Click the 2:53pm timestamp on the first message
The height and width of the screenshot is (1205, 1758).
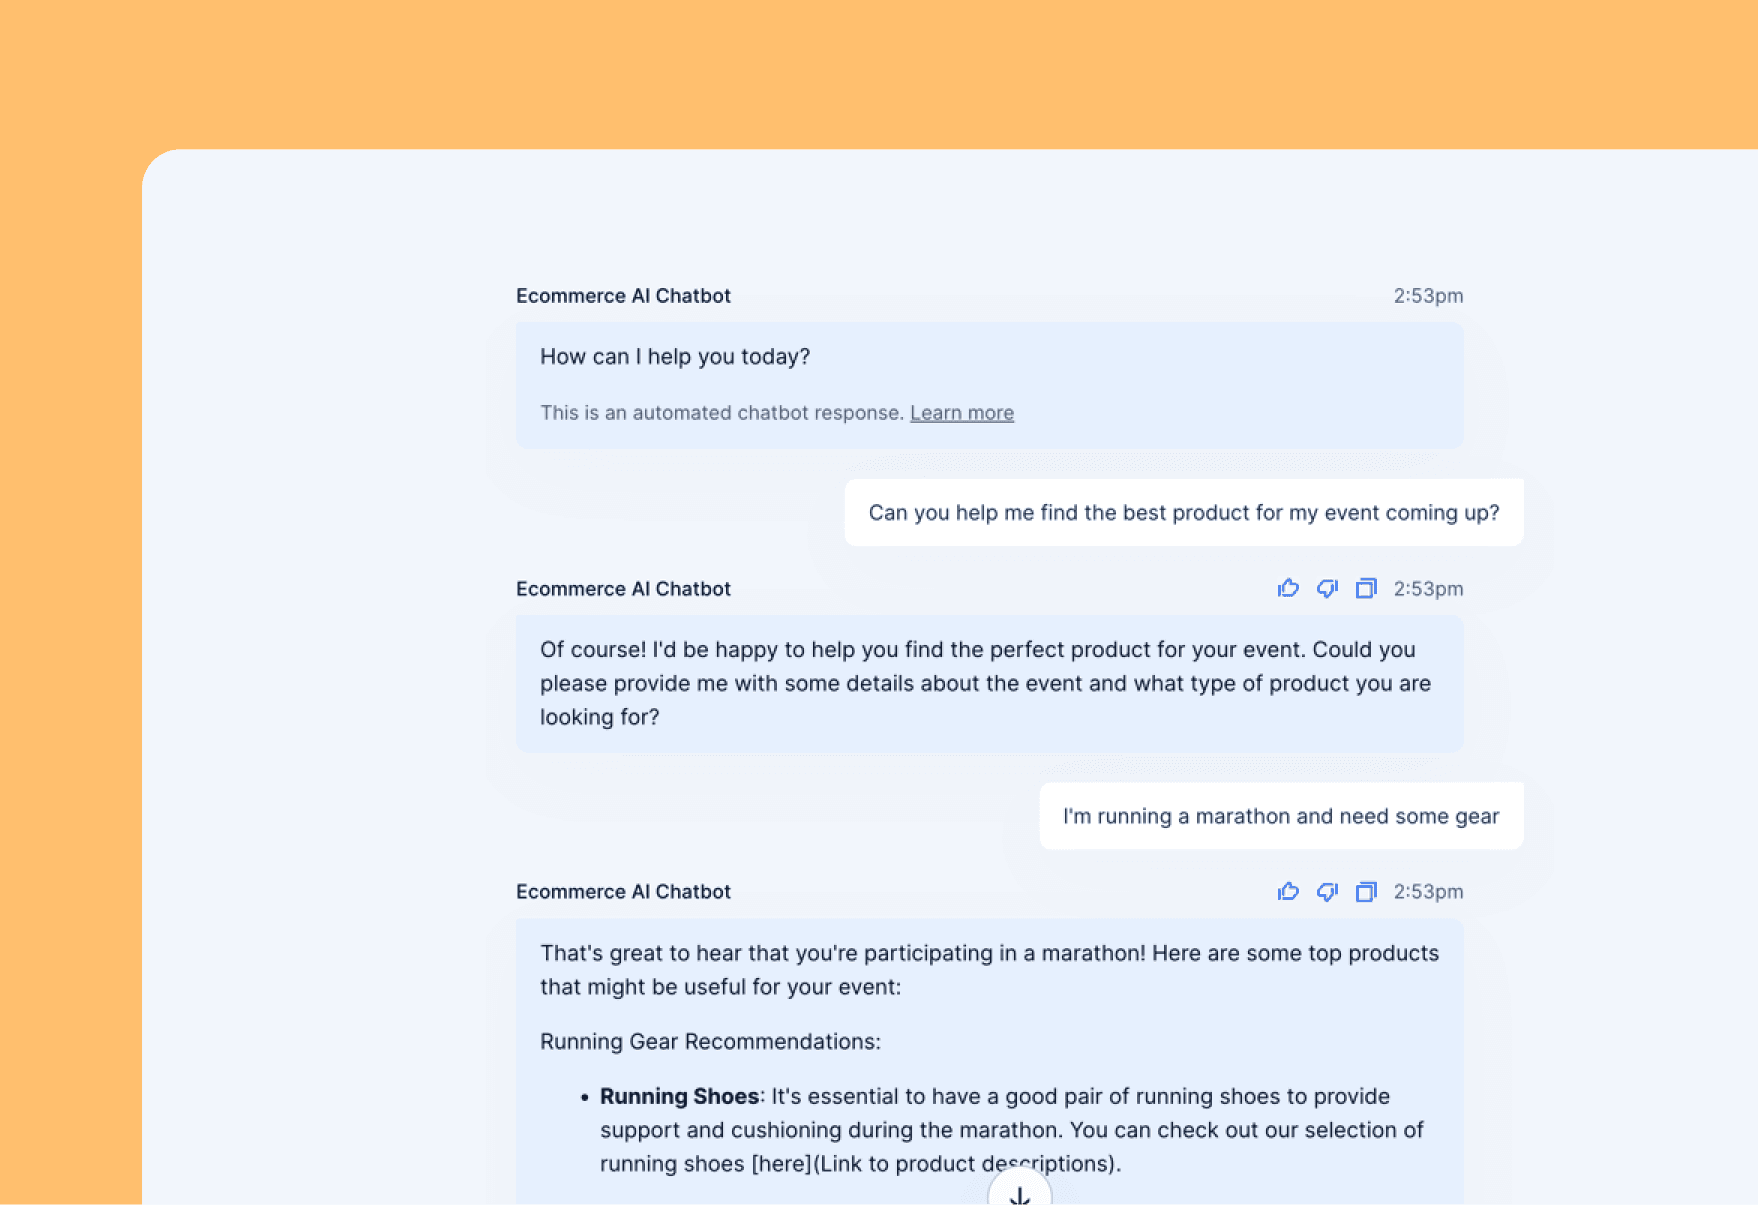tap(1427, 295)
